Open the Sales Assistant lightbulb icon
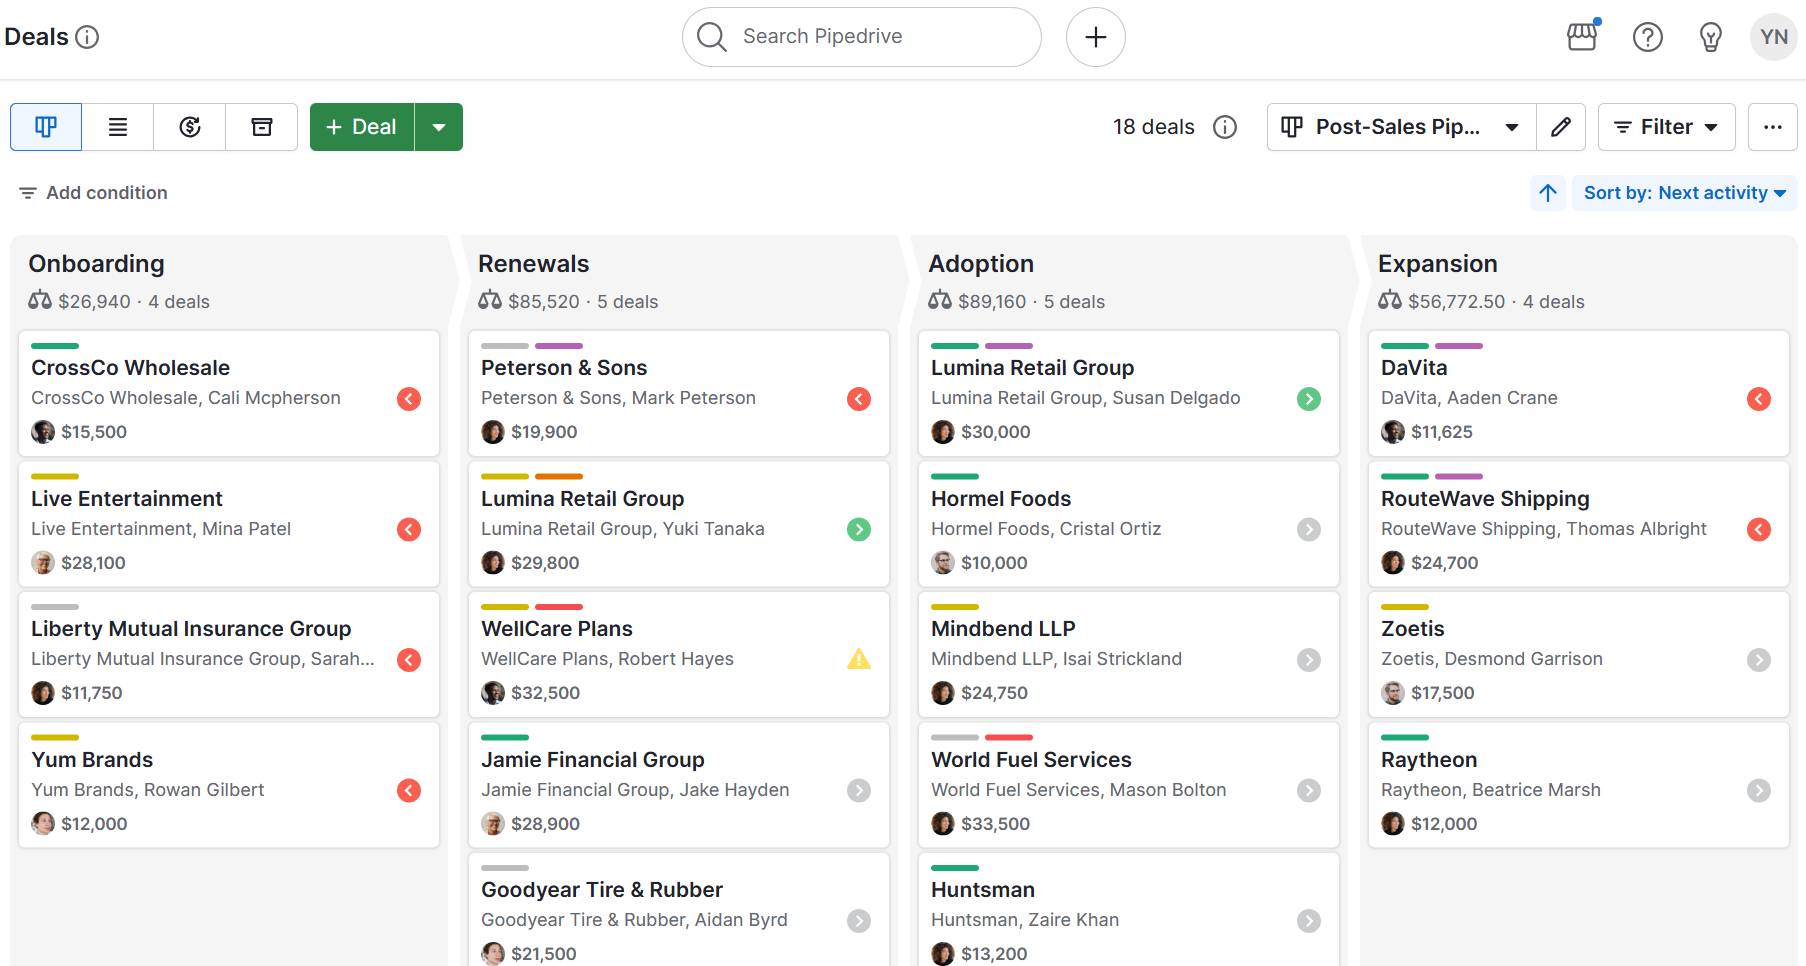1806x966 pixels. 1711,37
